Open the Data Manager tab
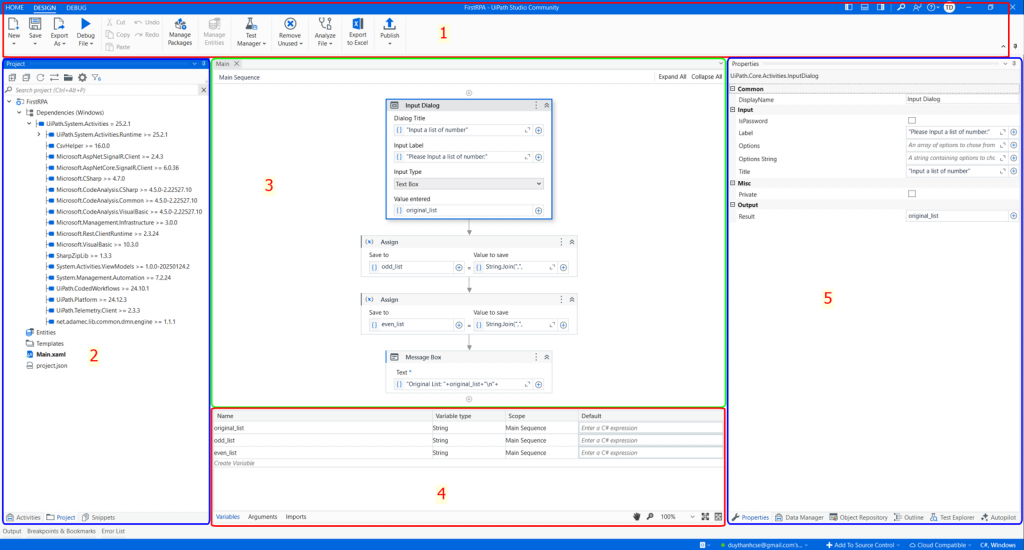 click(x=799, y=517)
